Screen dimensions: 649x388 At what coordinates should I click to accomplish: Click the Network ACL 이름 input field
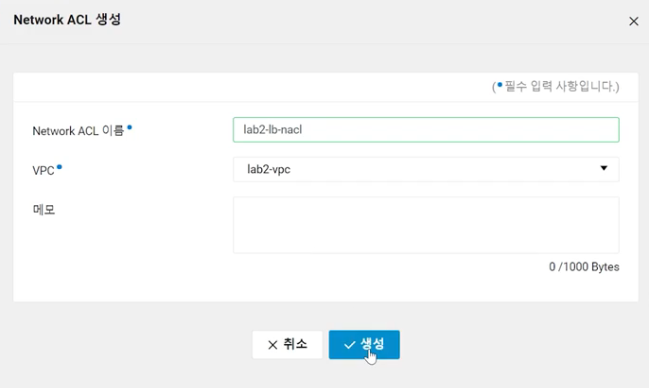click(x=426, y=130)
